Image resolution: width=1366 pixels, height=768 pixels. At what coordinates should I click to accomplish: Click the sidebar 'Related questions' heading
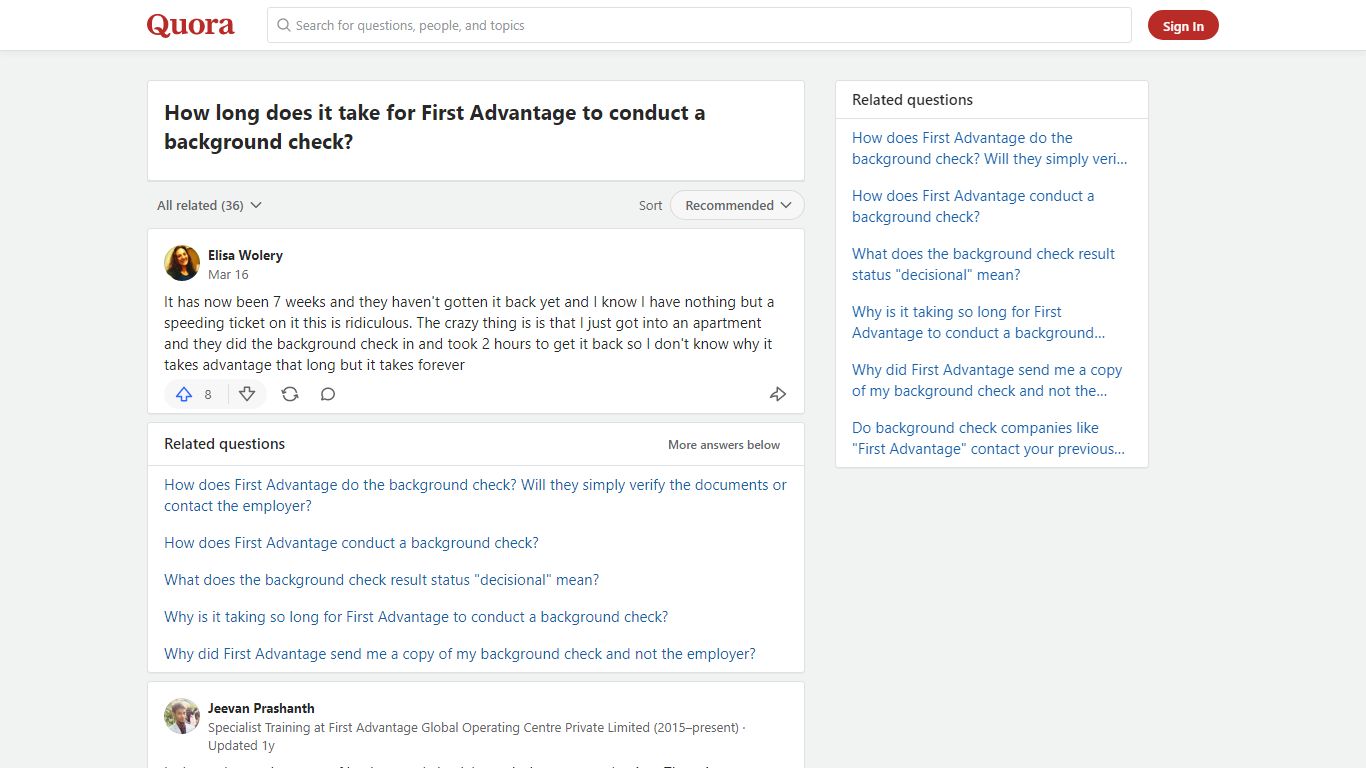(x=912, y=100)
